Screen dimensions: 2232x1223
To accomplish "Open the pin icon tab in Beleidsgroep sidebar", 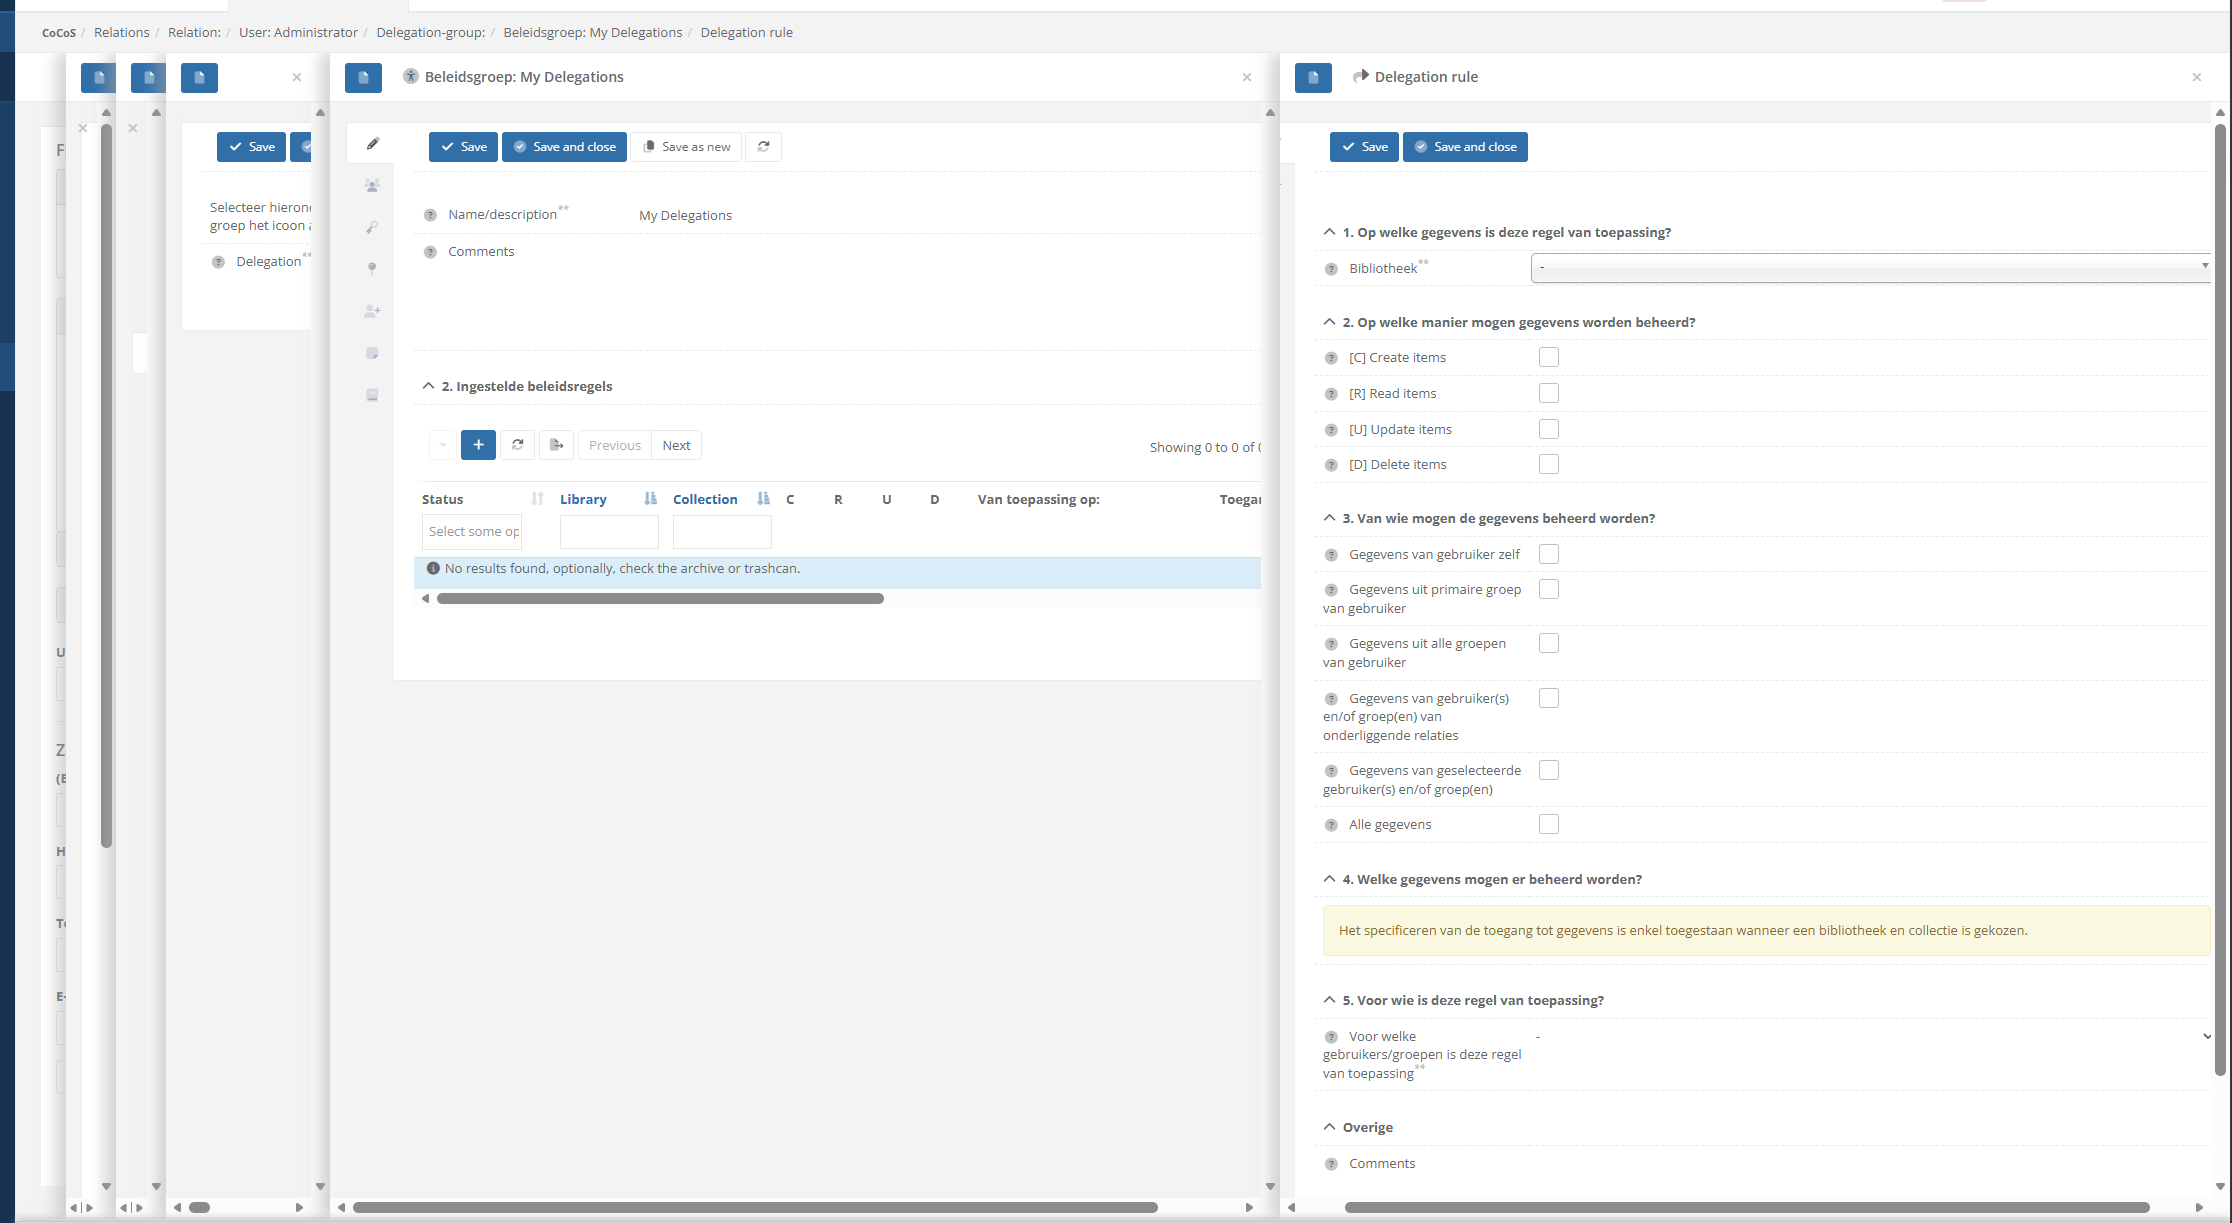I will tap(372, 269).
